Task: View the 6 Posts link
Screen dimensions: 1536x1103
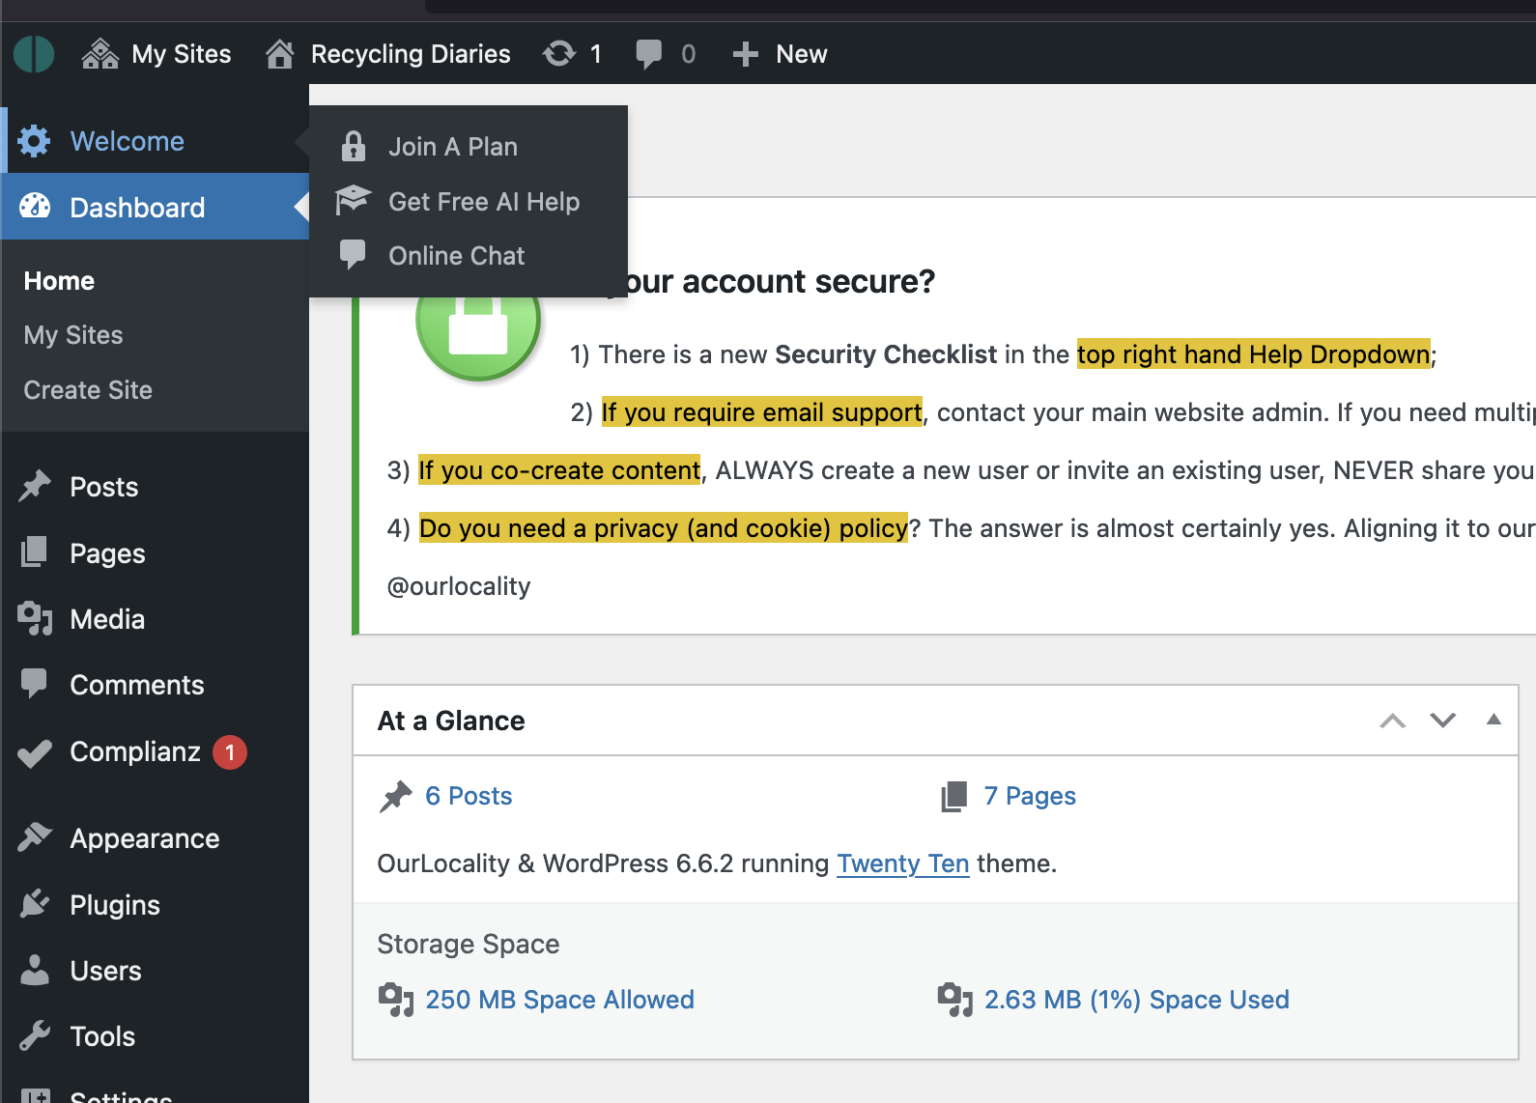Action: point(468,796)
